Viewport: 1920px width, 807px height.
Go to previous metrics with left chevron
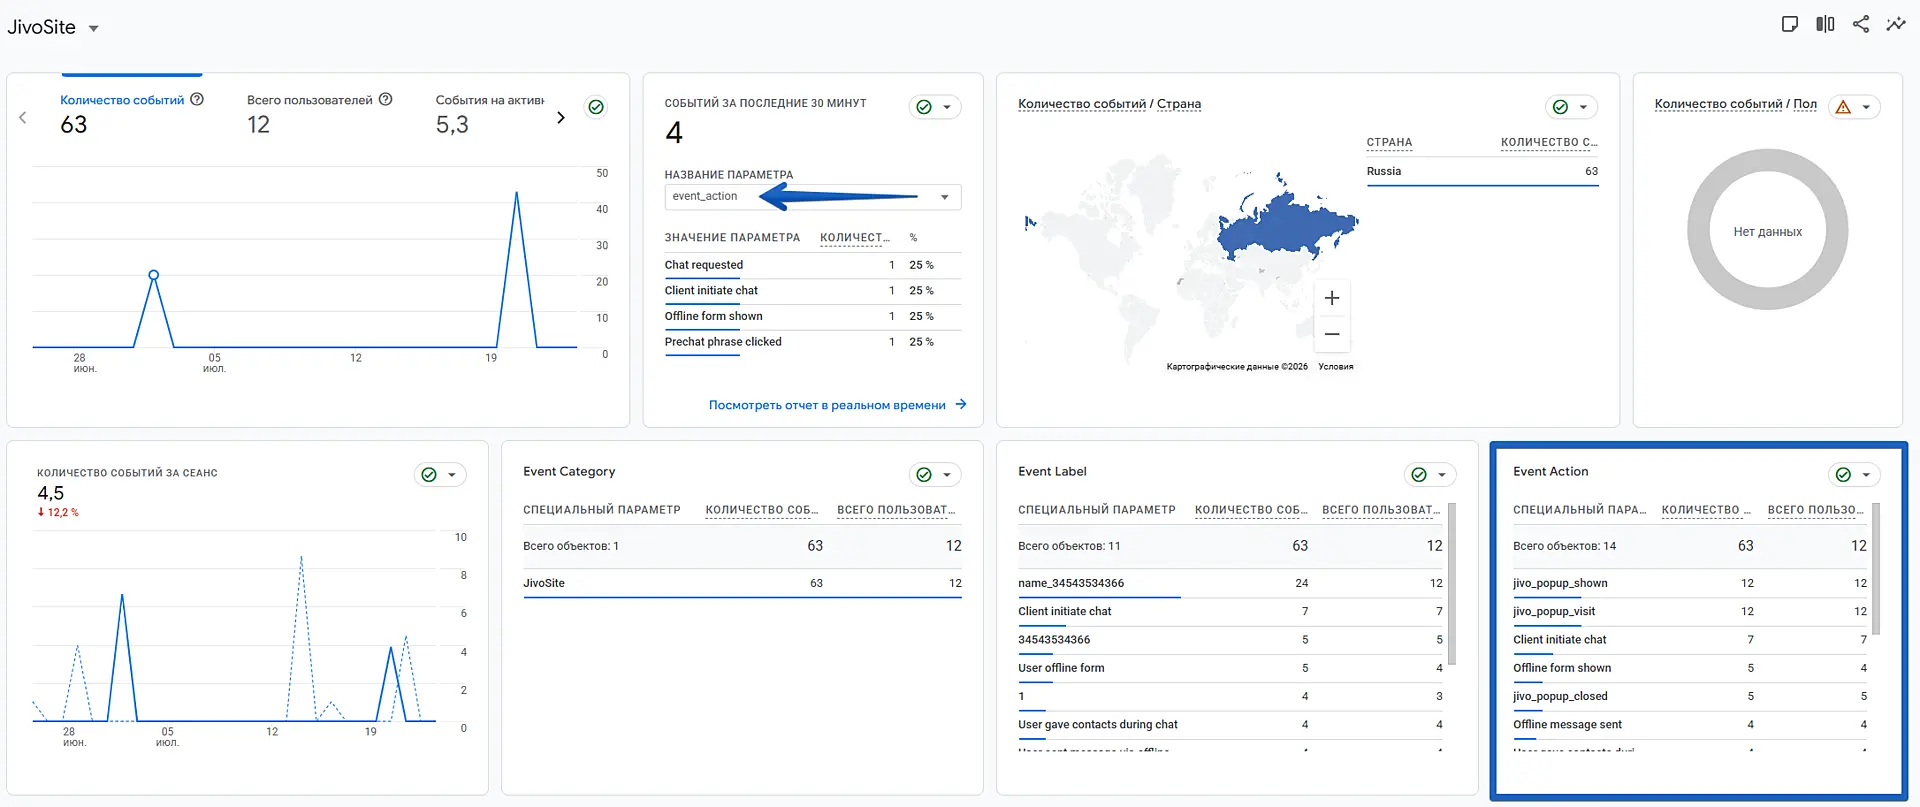pyautogui.click(x=23, y=117)
